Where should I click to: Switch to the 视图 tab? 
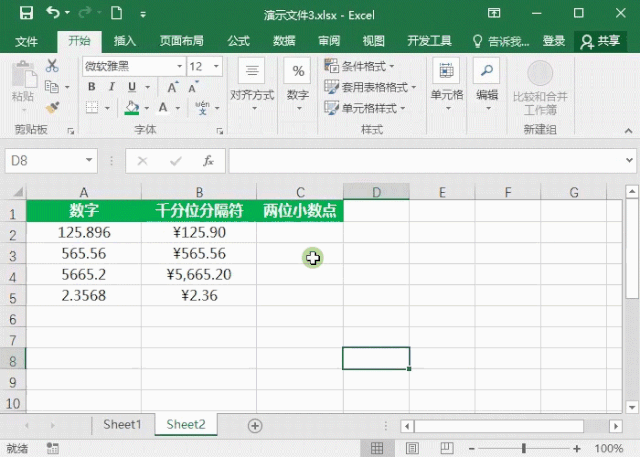click(373, 41)
